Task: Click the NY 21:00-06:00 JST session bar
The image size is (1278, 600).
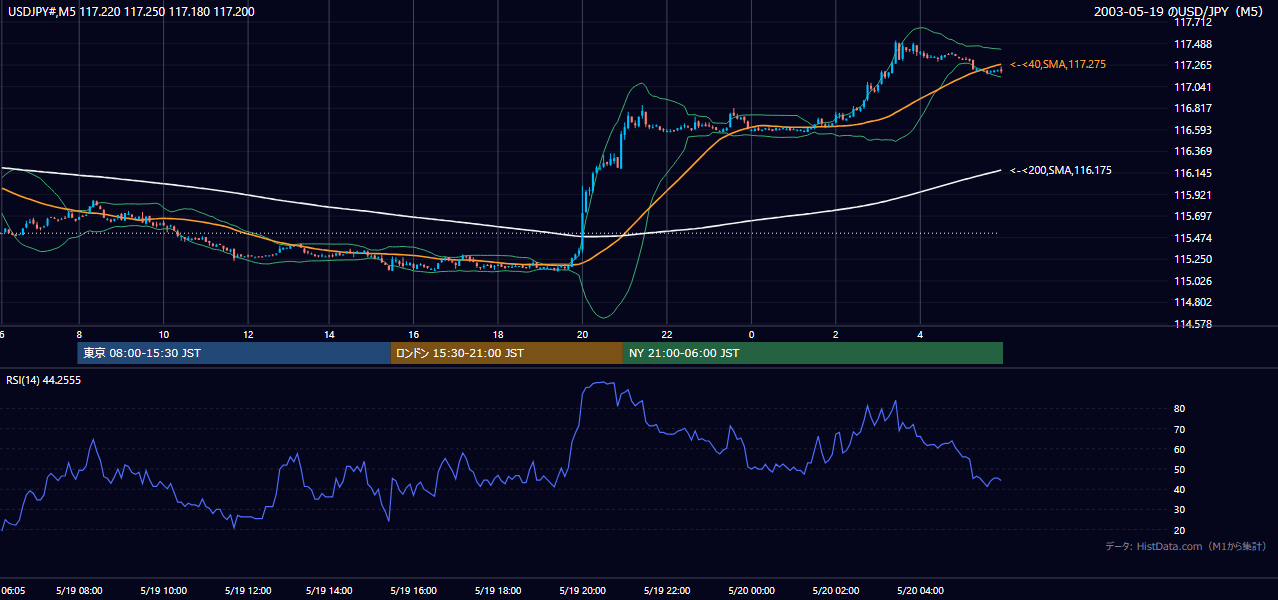Action: coord(813,353)
